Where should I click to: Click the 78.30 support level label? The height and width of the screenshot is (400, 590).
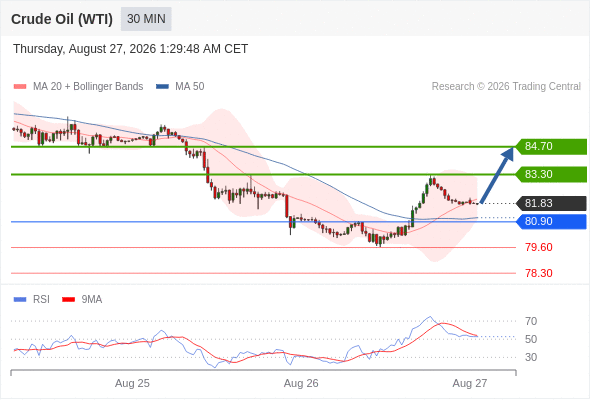pyautogui.click(x=539, y=273)
